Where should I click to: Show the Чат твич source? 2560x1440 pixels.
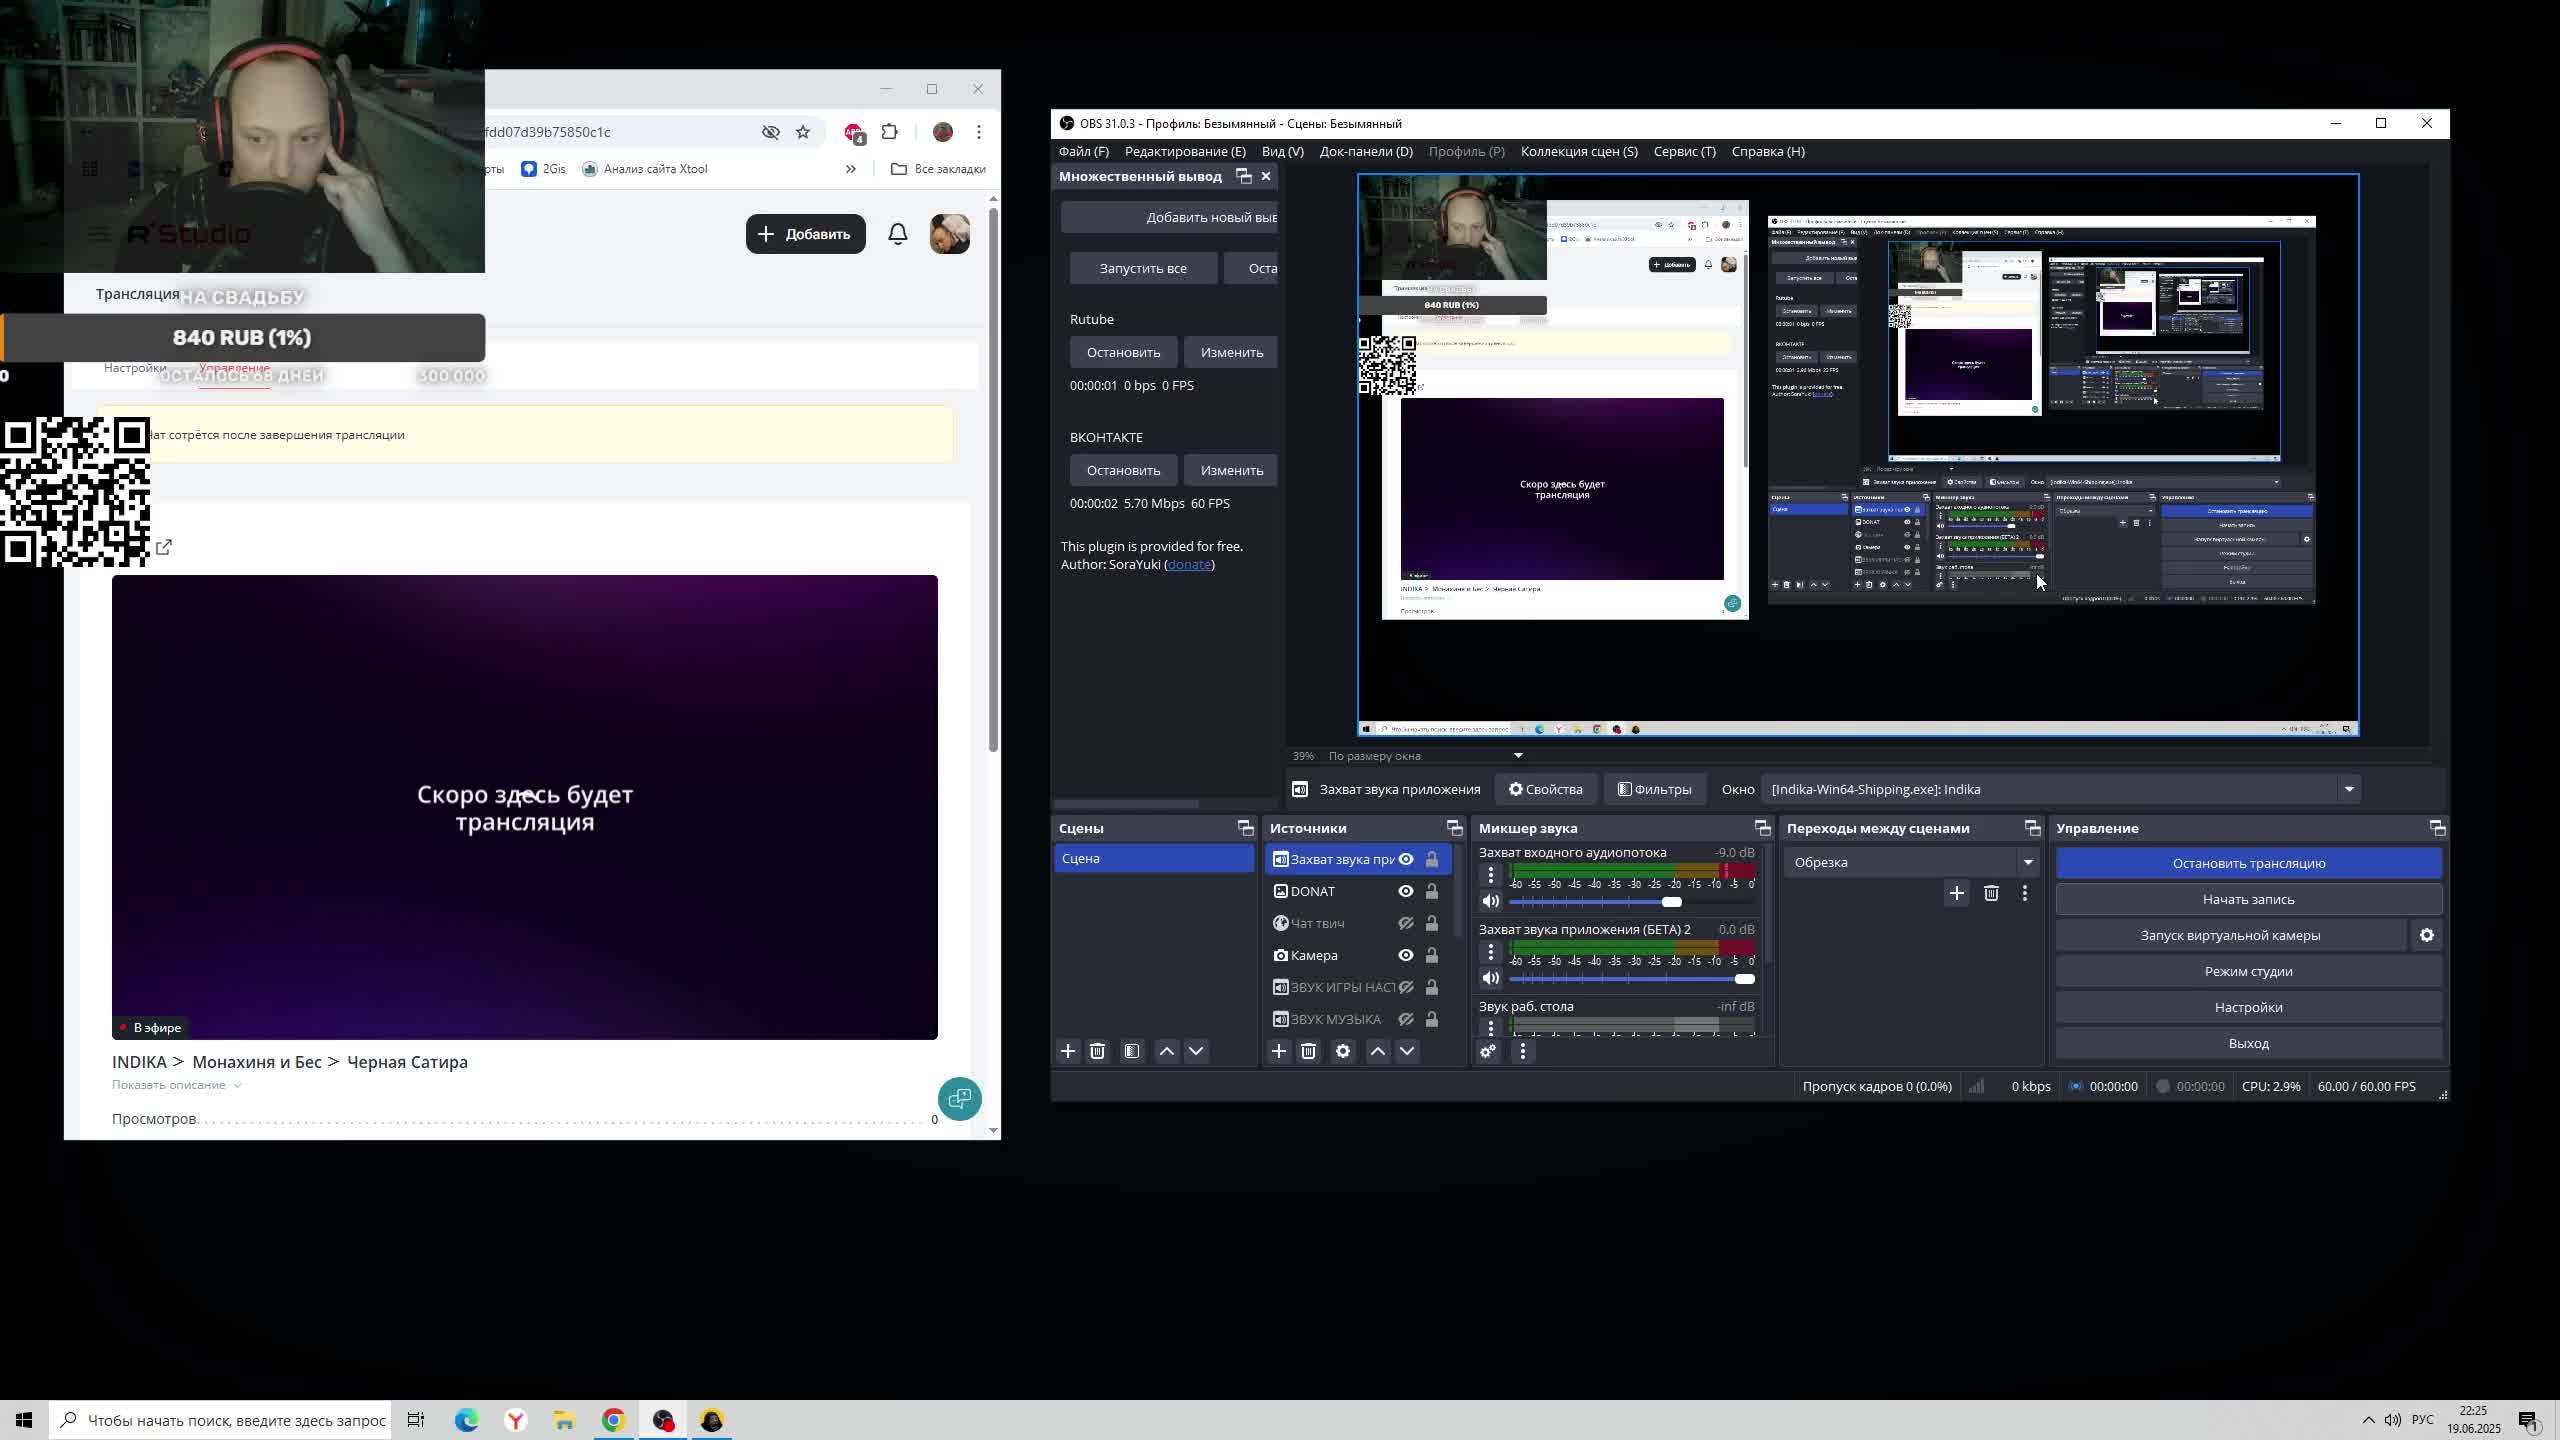pyautogui.click(x=1406, y=923)
